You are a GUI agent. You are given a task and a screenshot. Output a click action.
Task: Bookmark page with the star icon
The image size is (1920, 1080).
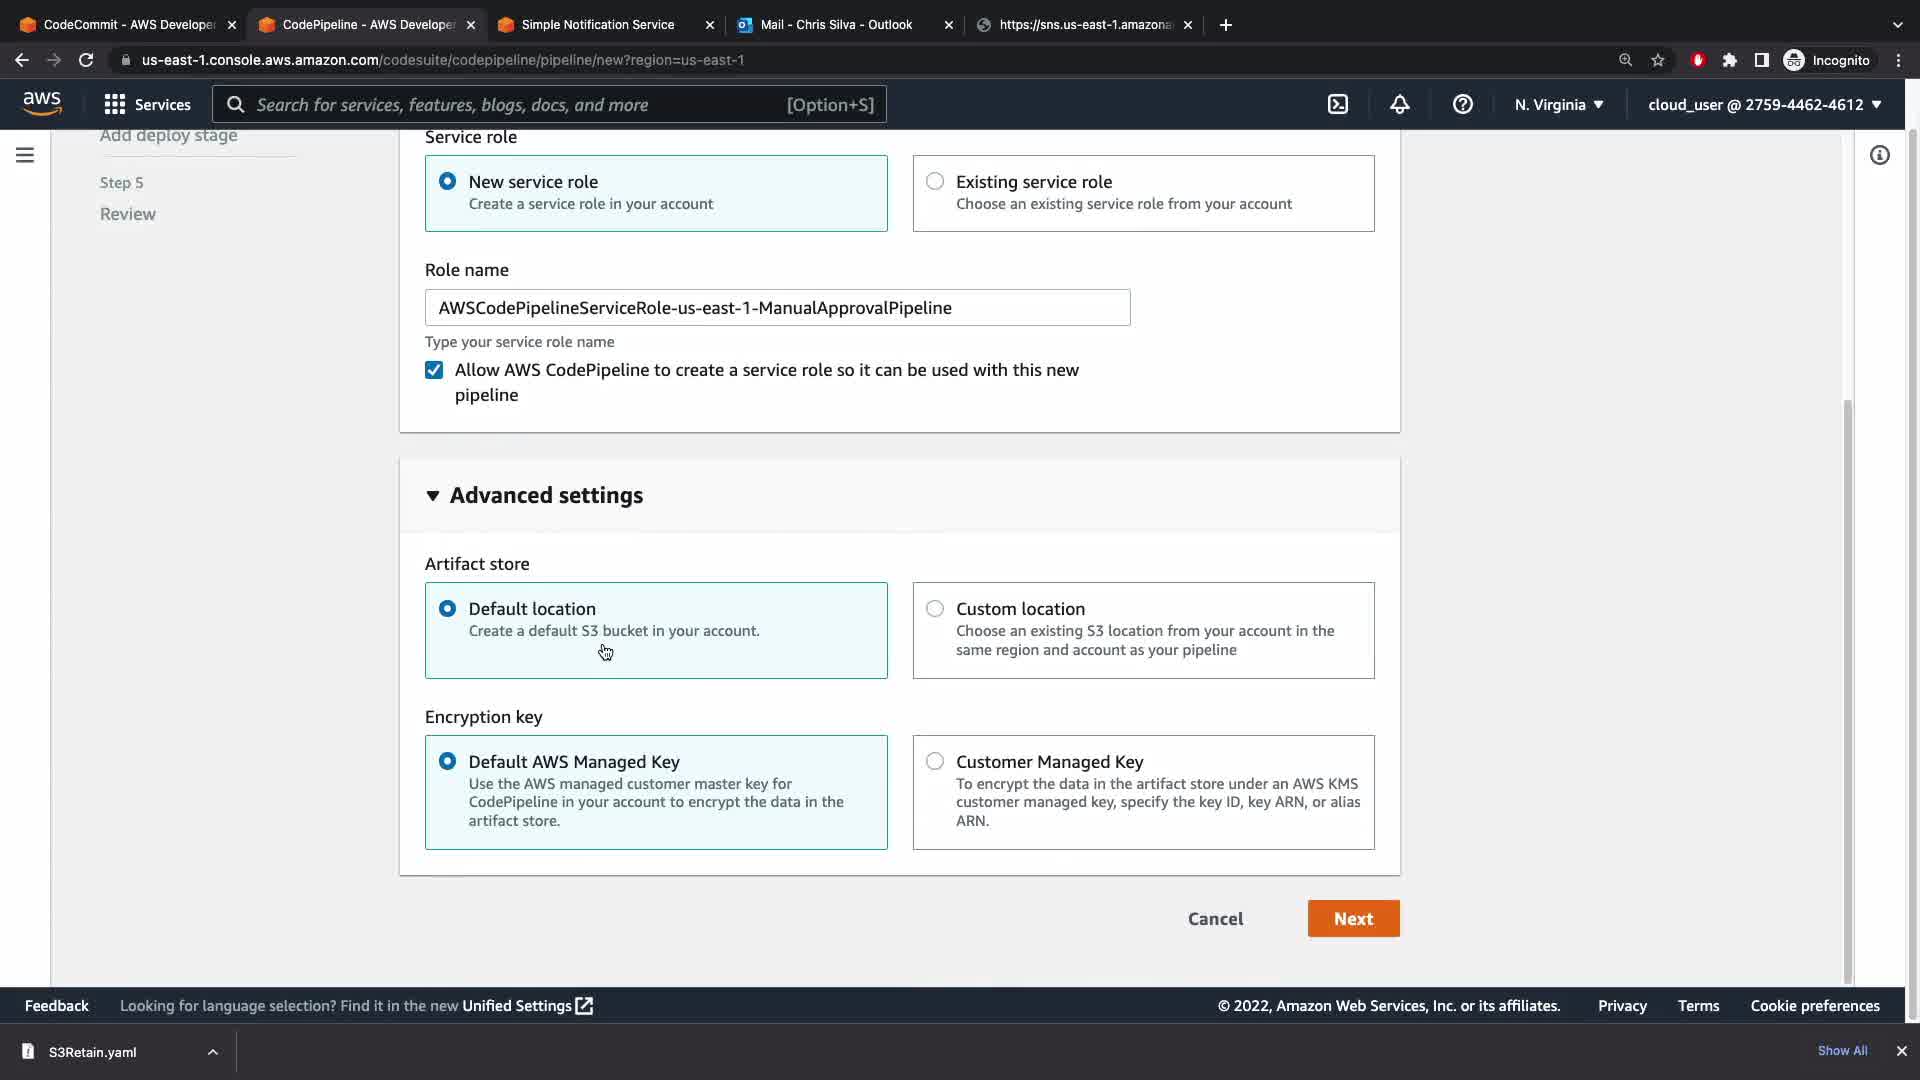pyautogui.click(x=1658, y=60)
